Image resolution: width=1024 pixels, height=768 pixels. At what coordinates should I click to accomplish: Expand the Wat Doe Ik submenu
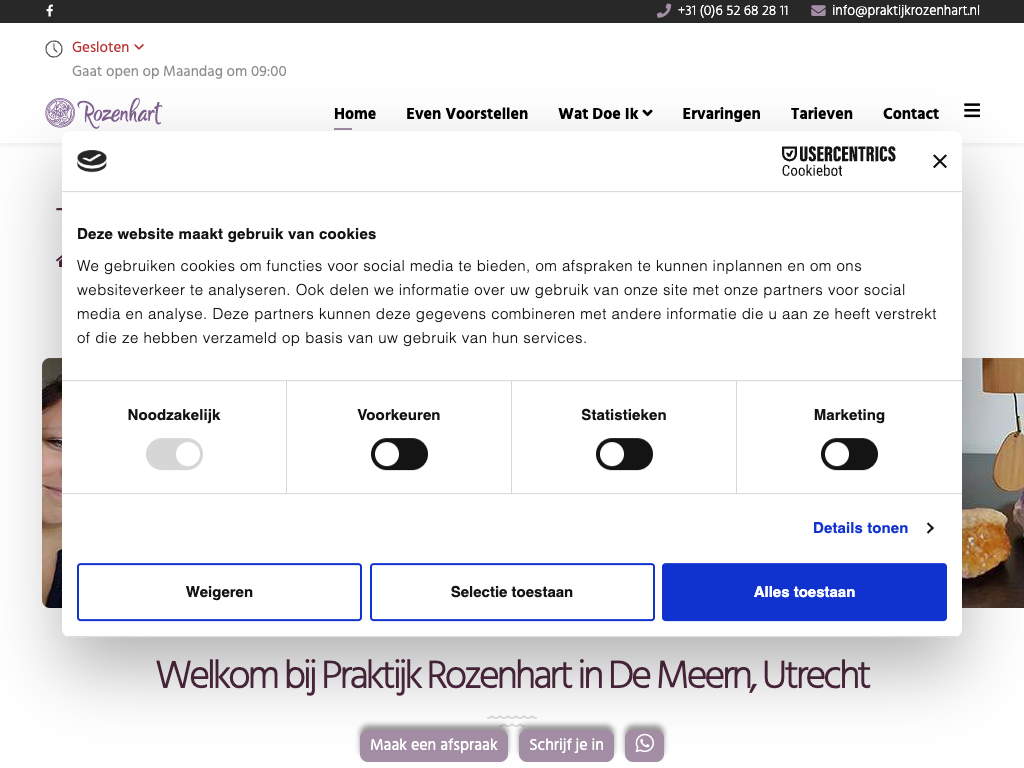[x=605, y=114]
